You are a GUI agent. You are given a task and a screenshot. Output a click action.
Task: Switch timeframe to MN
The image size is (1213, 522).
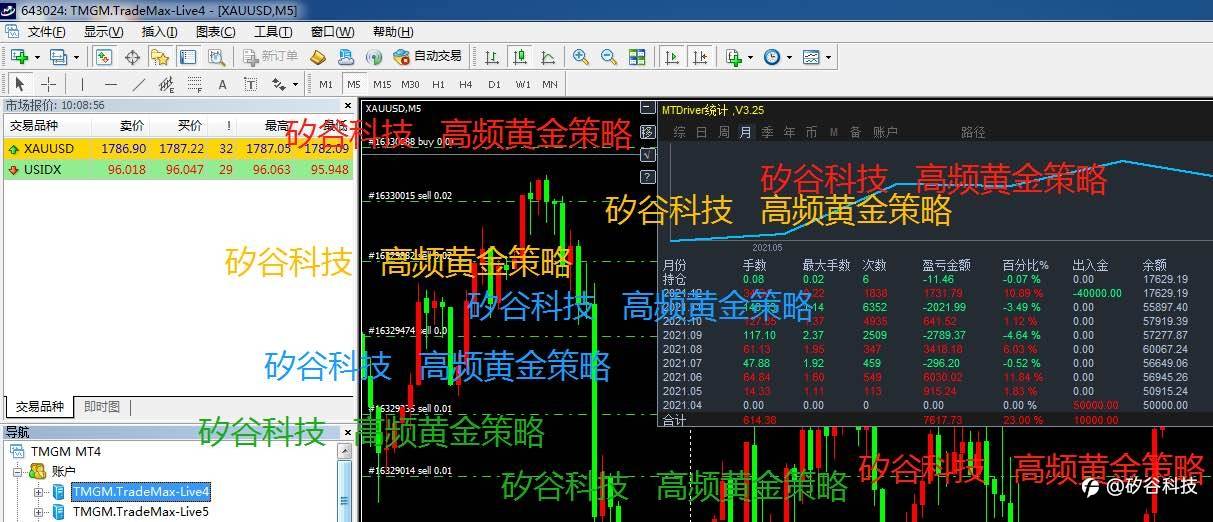(x=550, y=84)
